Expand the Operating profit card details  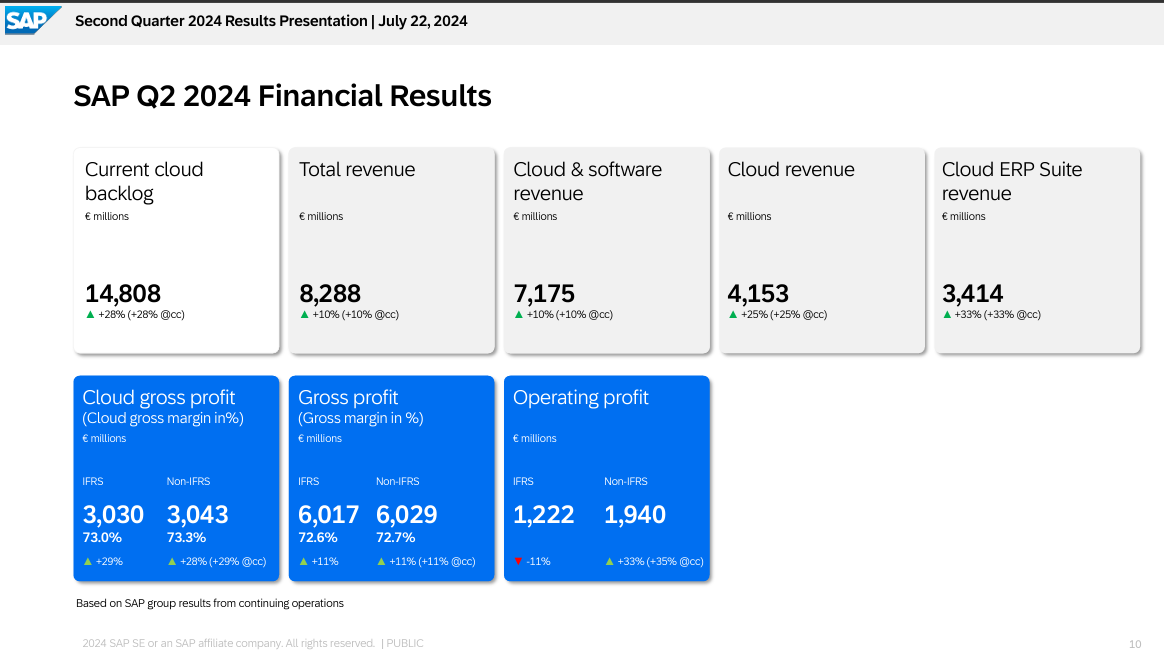[x=606, y=478]
